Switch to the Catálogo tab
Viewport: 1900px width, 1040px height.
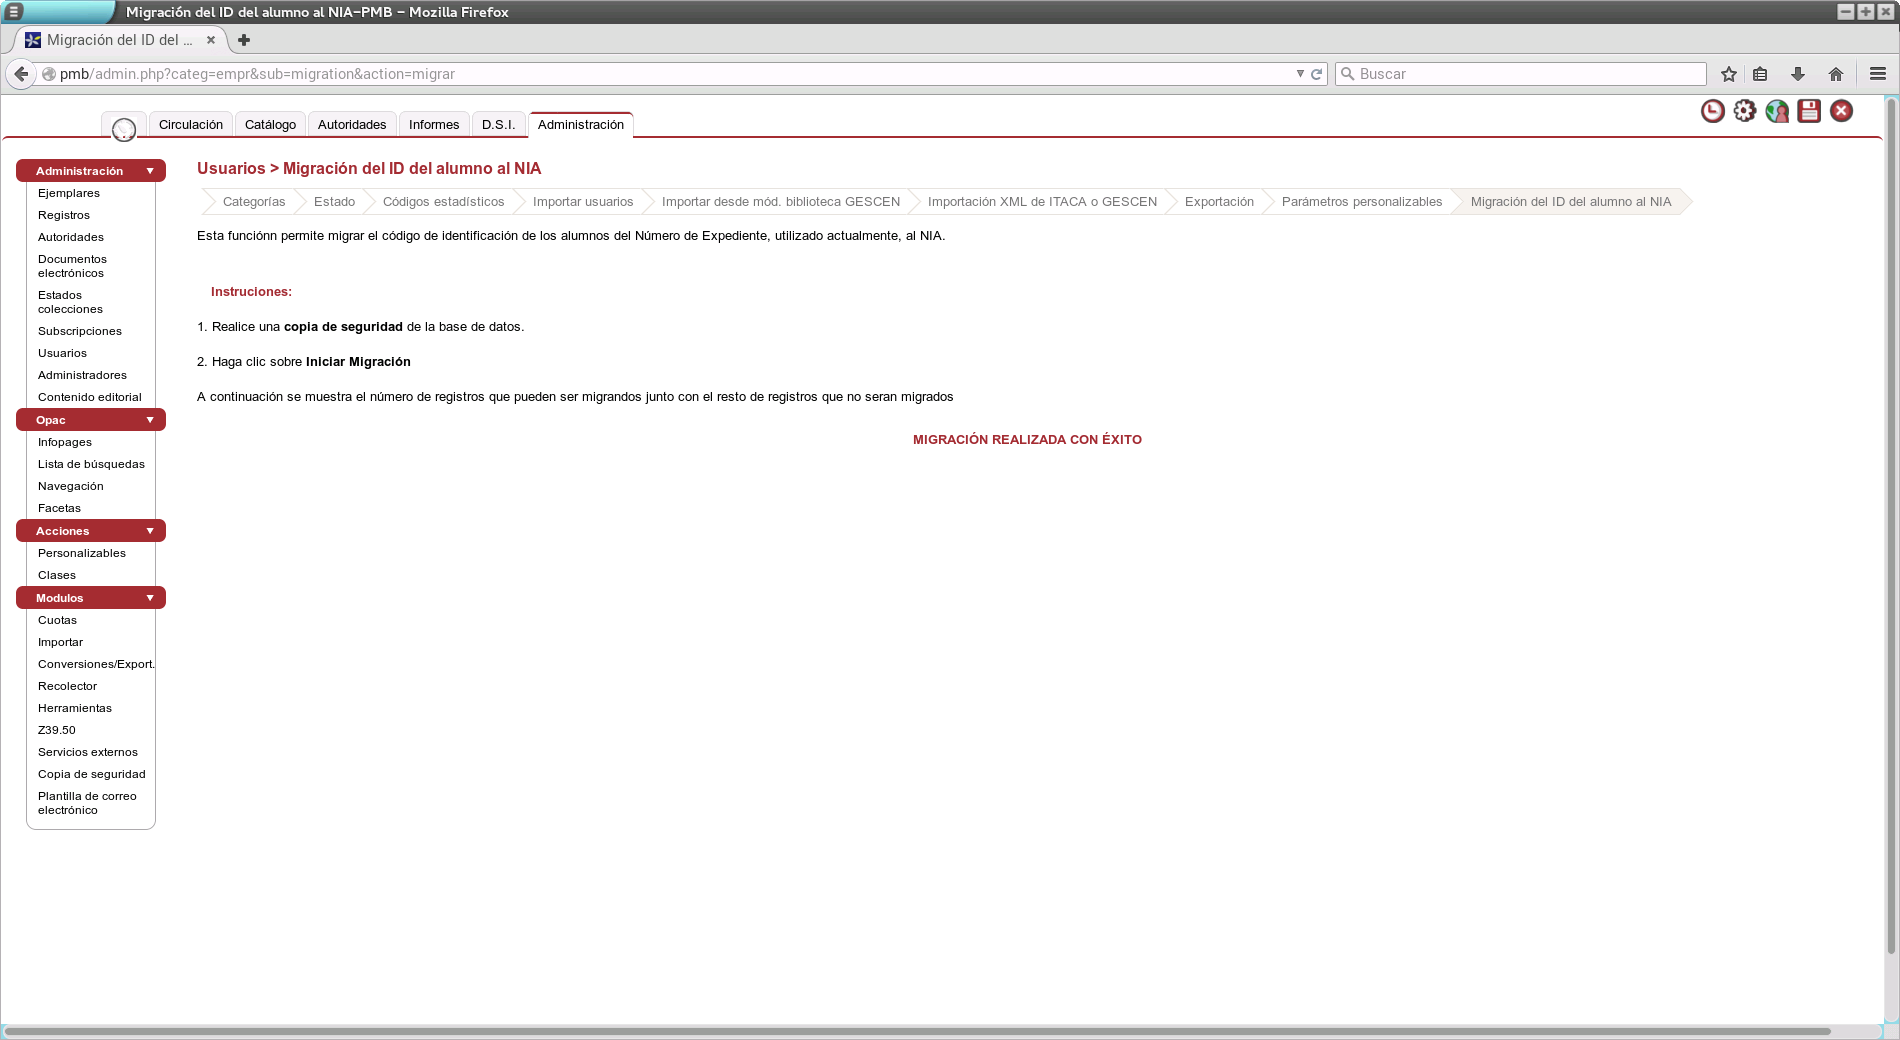[x=270, y=125]
